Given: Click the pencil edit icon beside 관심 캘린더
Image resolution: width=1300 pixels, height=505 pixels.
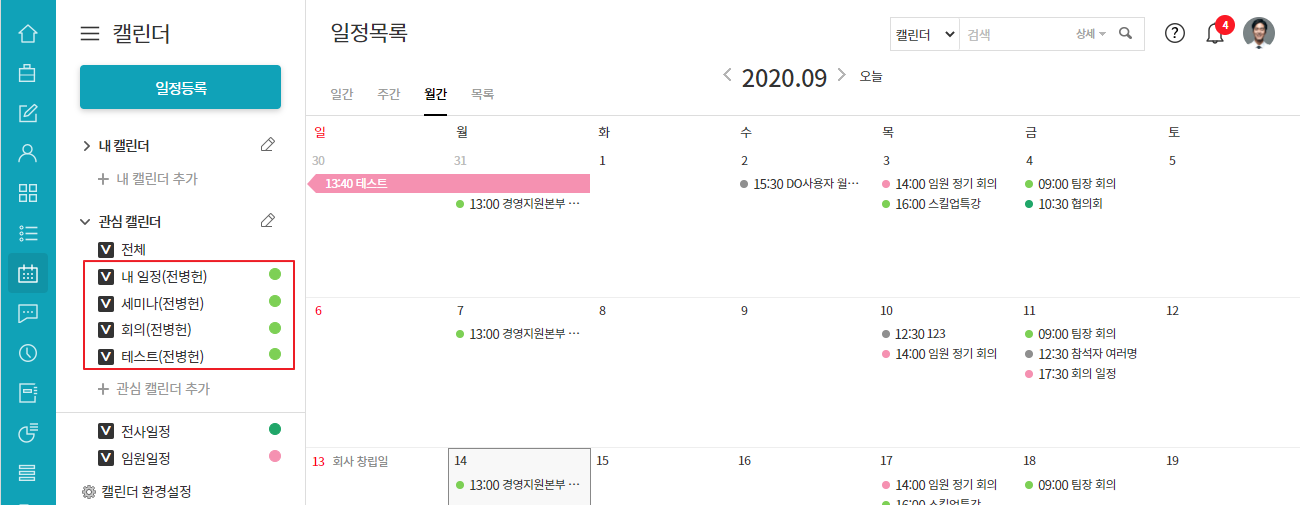Looking at the screenshot, I should coord(267,221).
